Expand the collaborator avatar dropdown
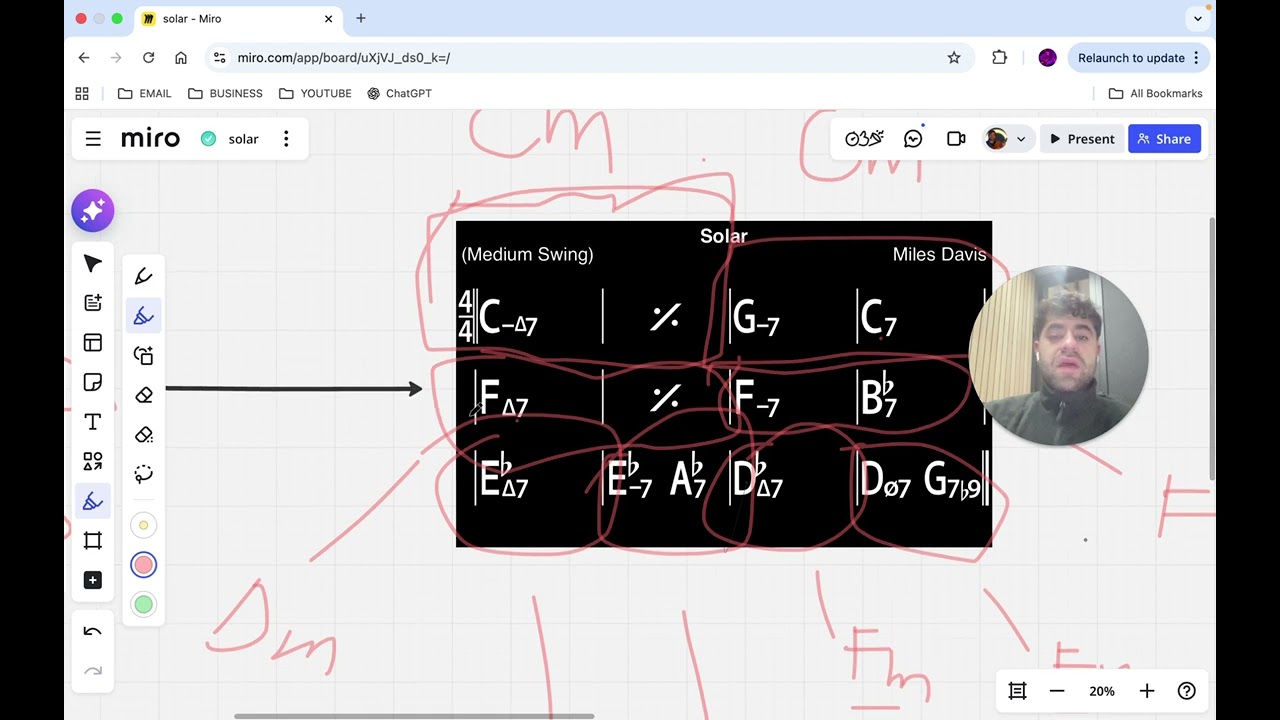The image size is (1280, 720). click(x=1021, y=139)
